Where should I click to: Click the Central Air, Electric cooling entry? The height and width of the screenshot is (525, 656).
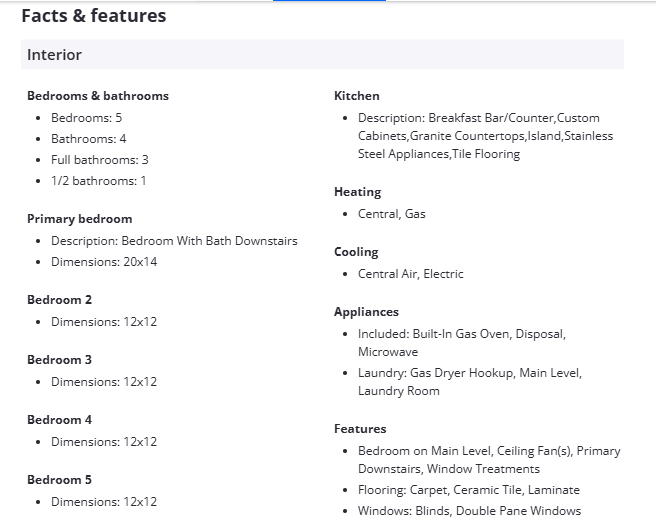tap(411, 274)
